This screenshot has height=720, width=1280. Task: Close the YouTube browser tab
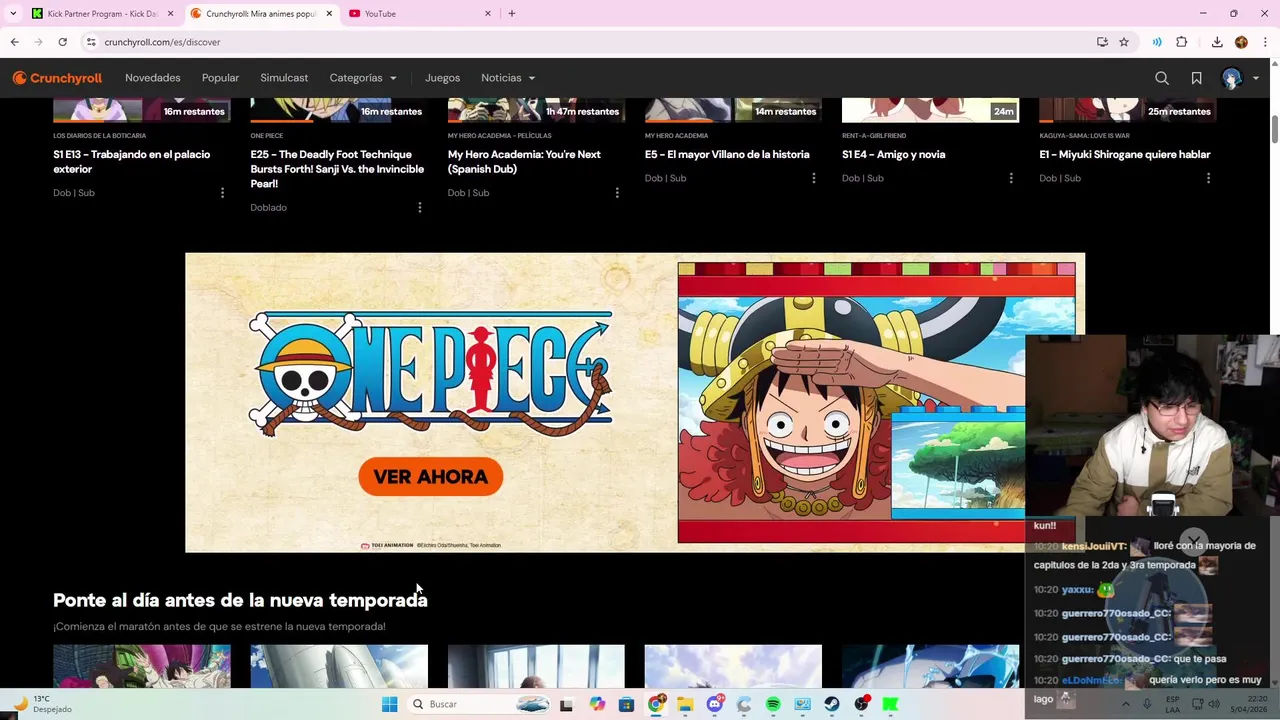(488, 14)
